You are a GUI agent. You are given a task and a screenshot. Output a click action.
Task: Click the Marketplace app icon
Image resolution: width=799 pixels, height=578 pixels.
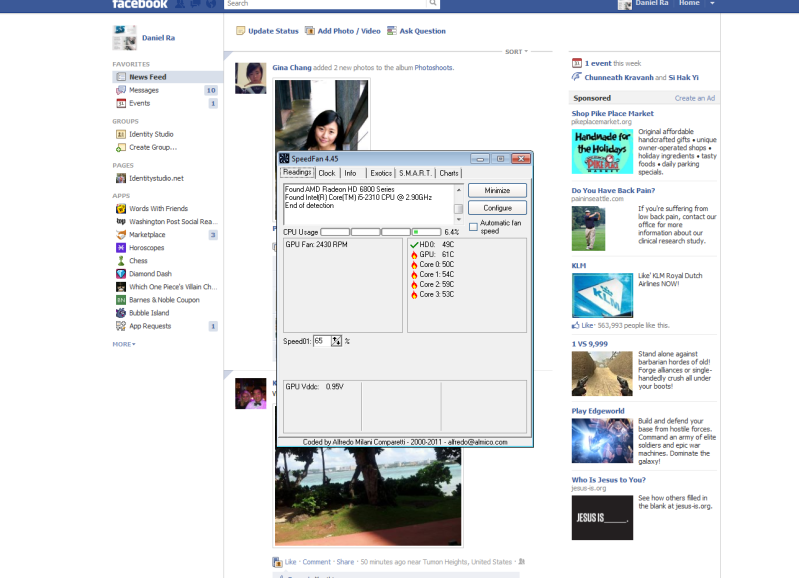121,235
